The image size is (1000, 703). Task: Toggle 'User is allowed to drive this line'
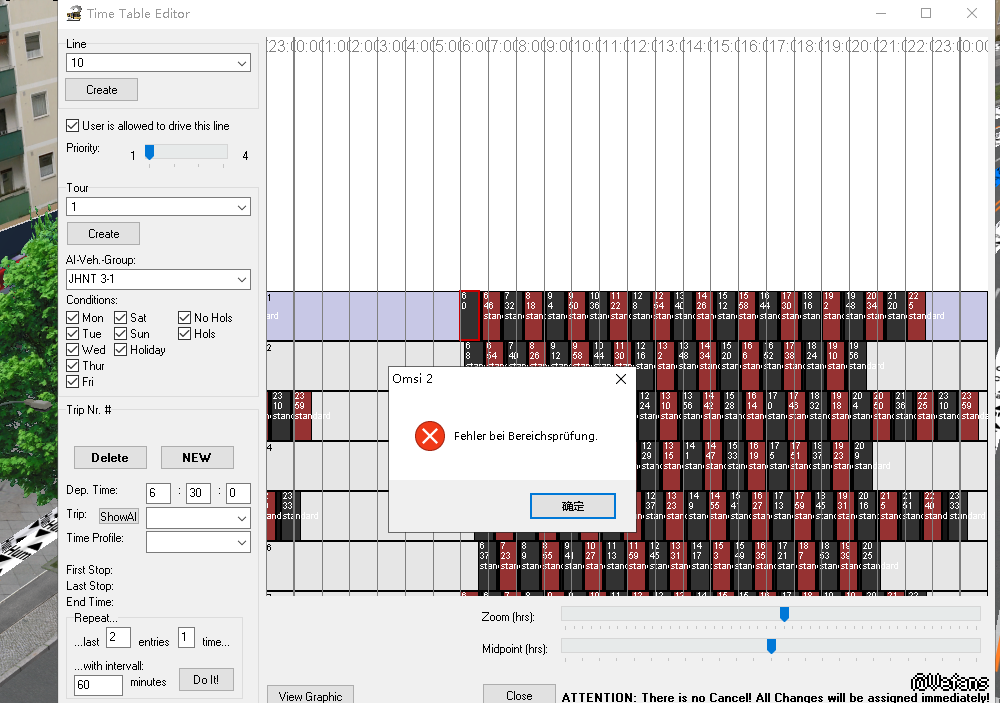(x=73, y=126)
